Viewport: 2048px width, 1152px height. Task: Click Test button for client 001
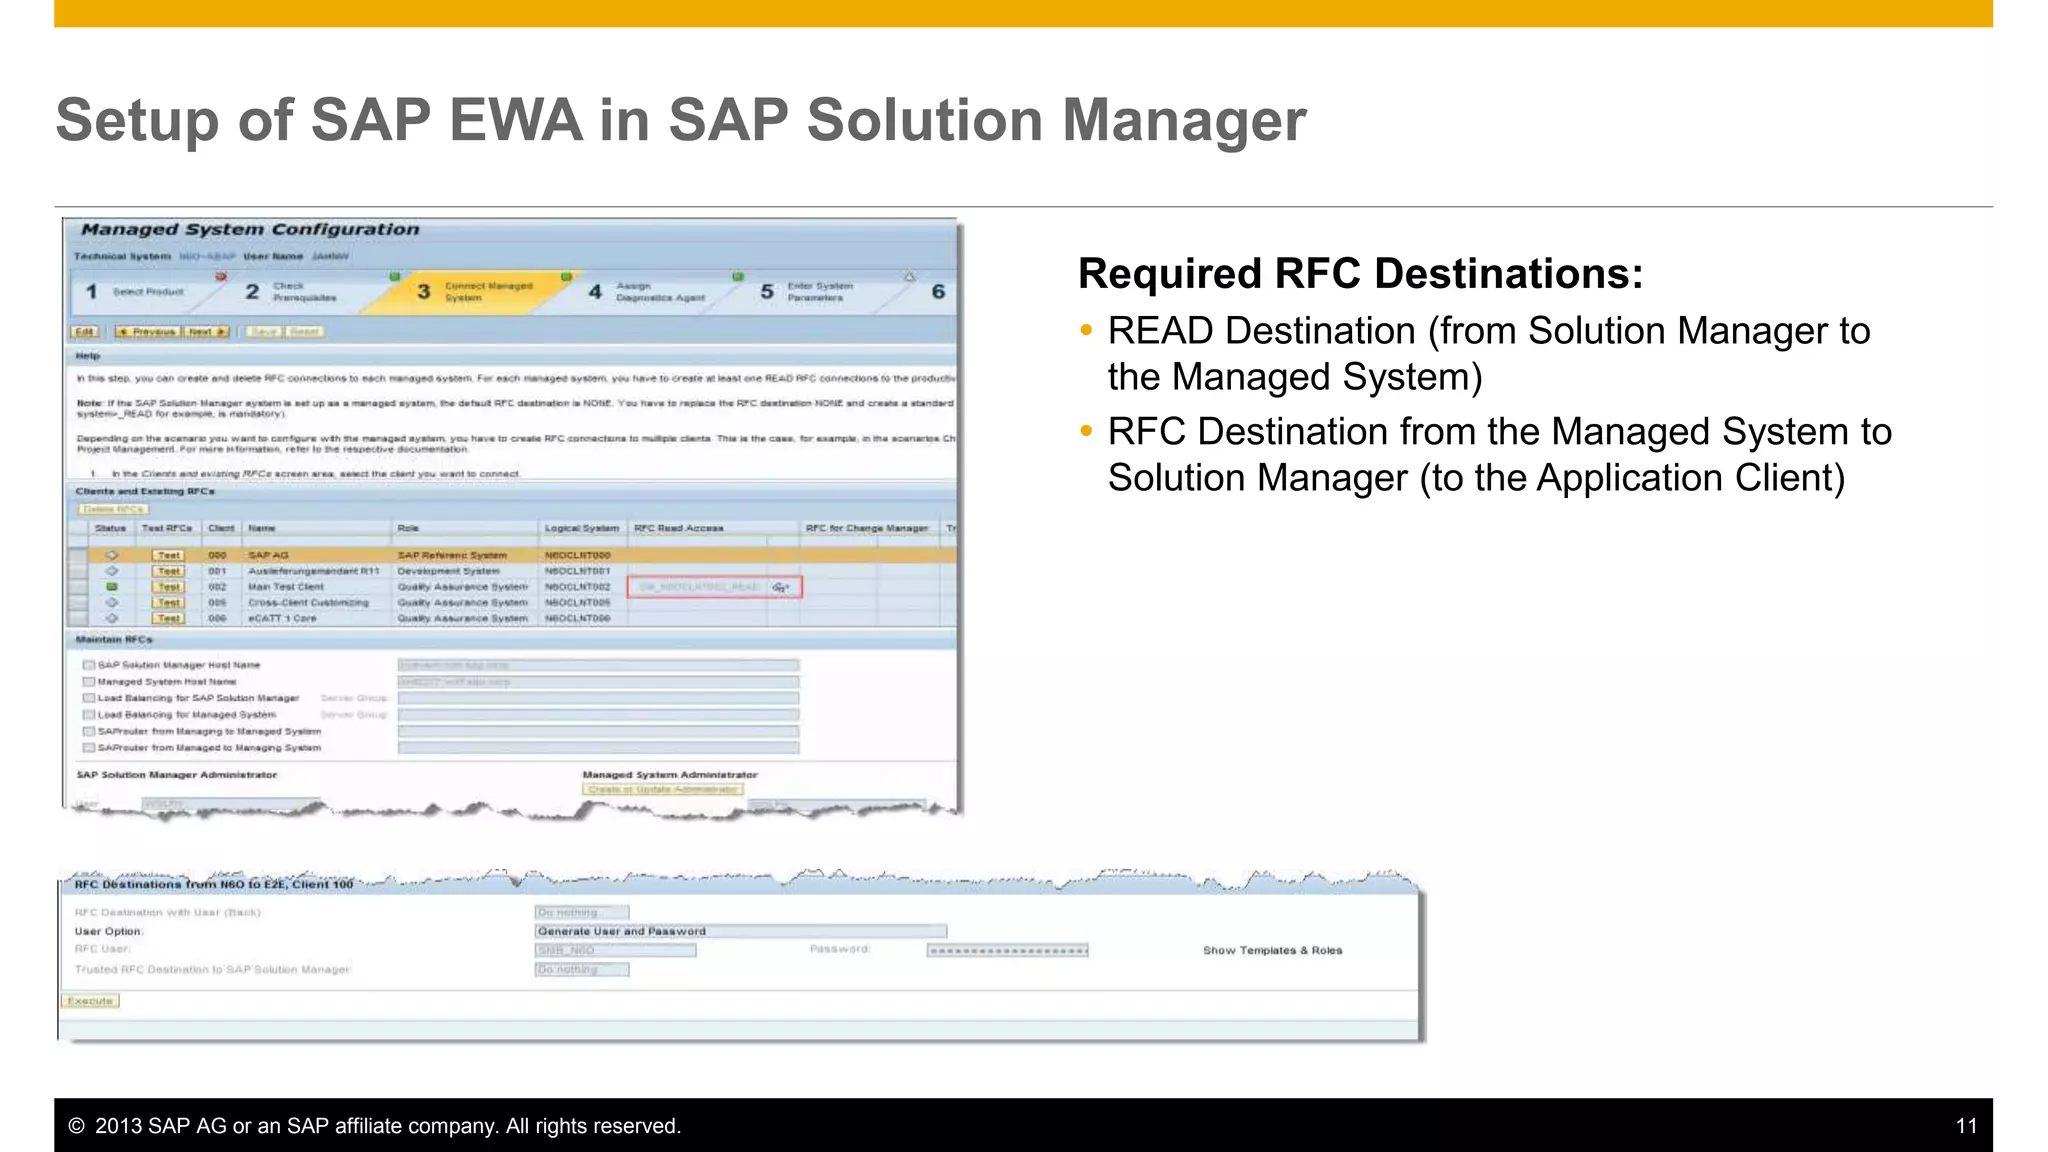click(168, 571)
